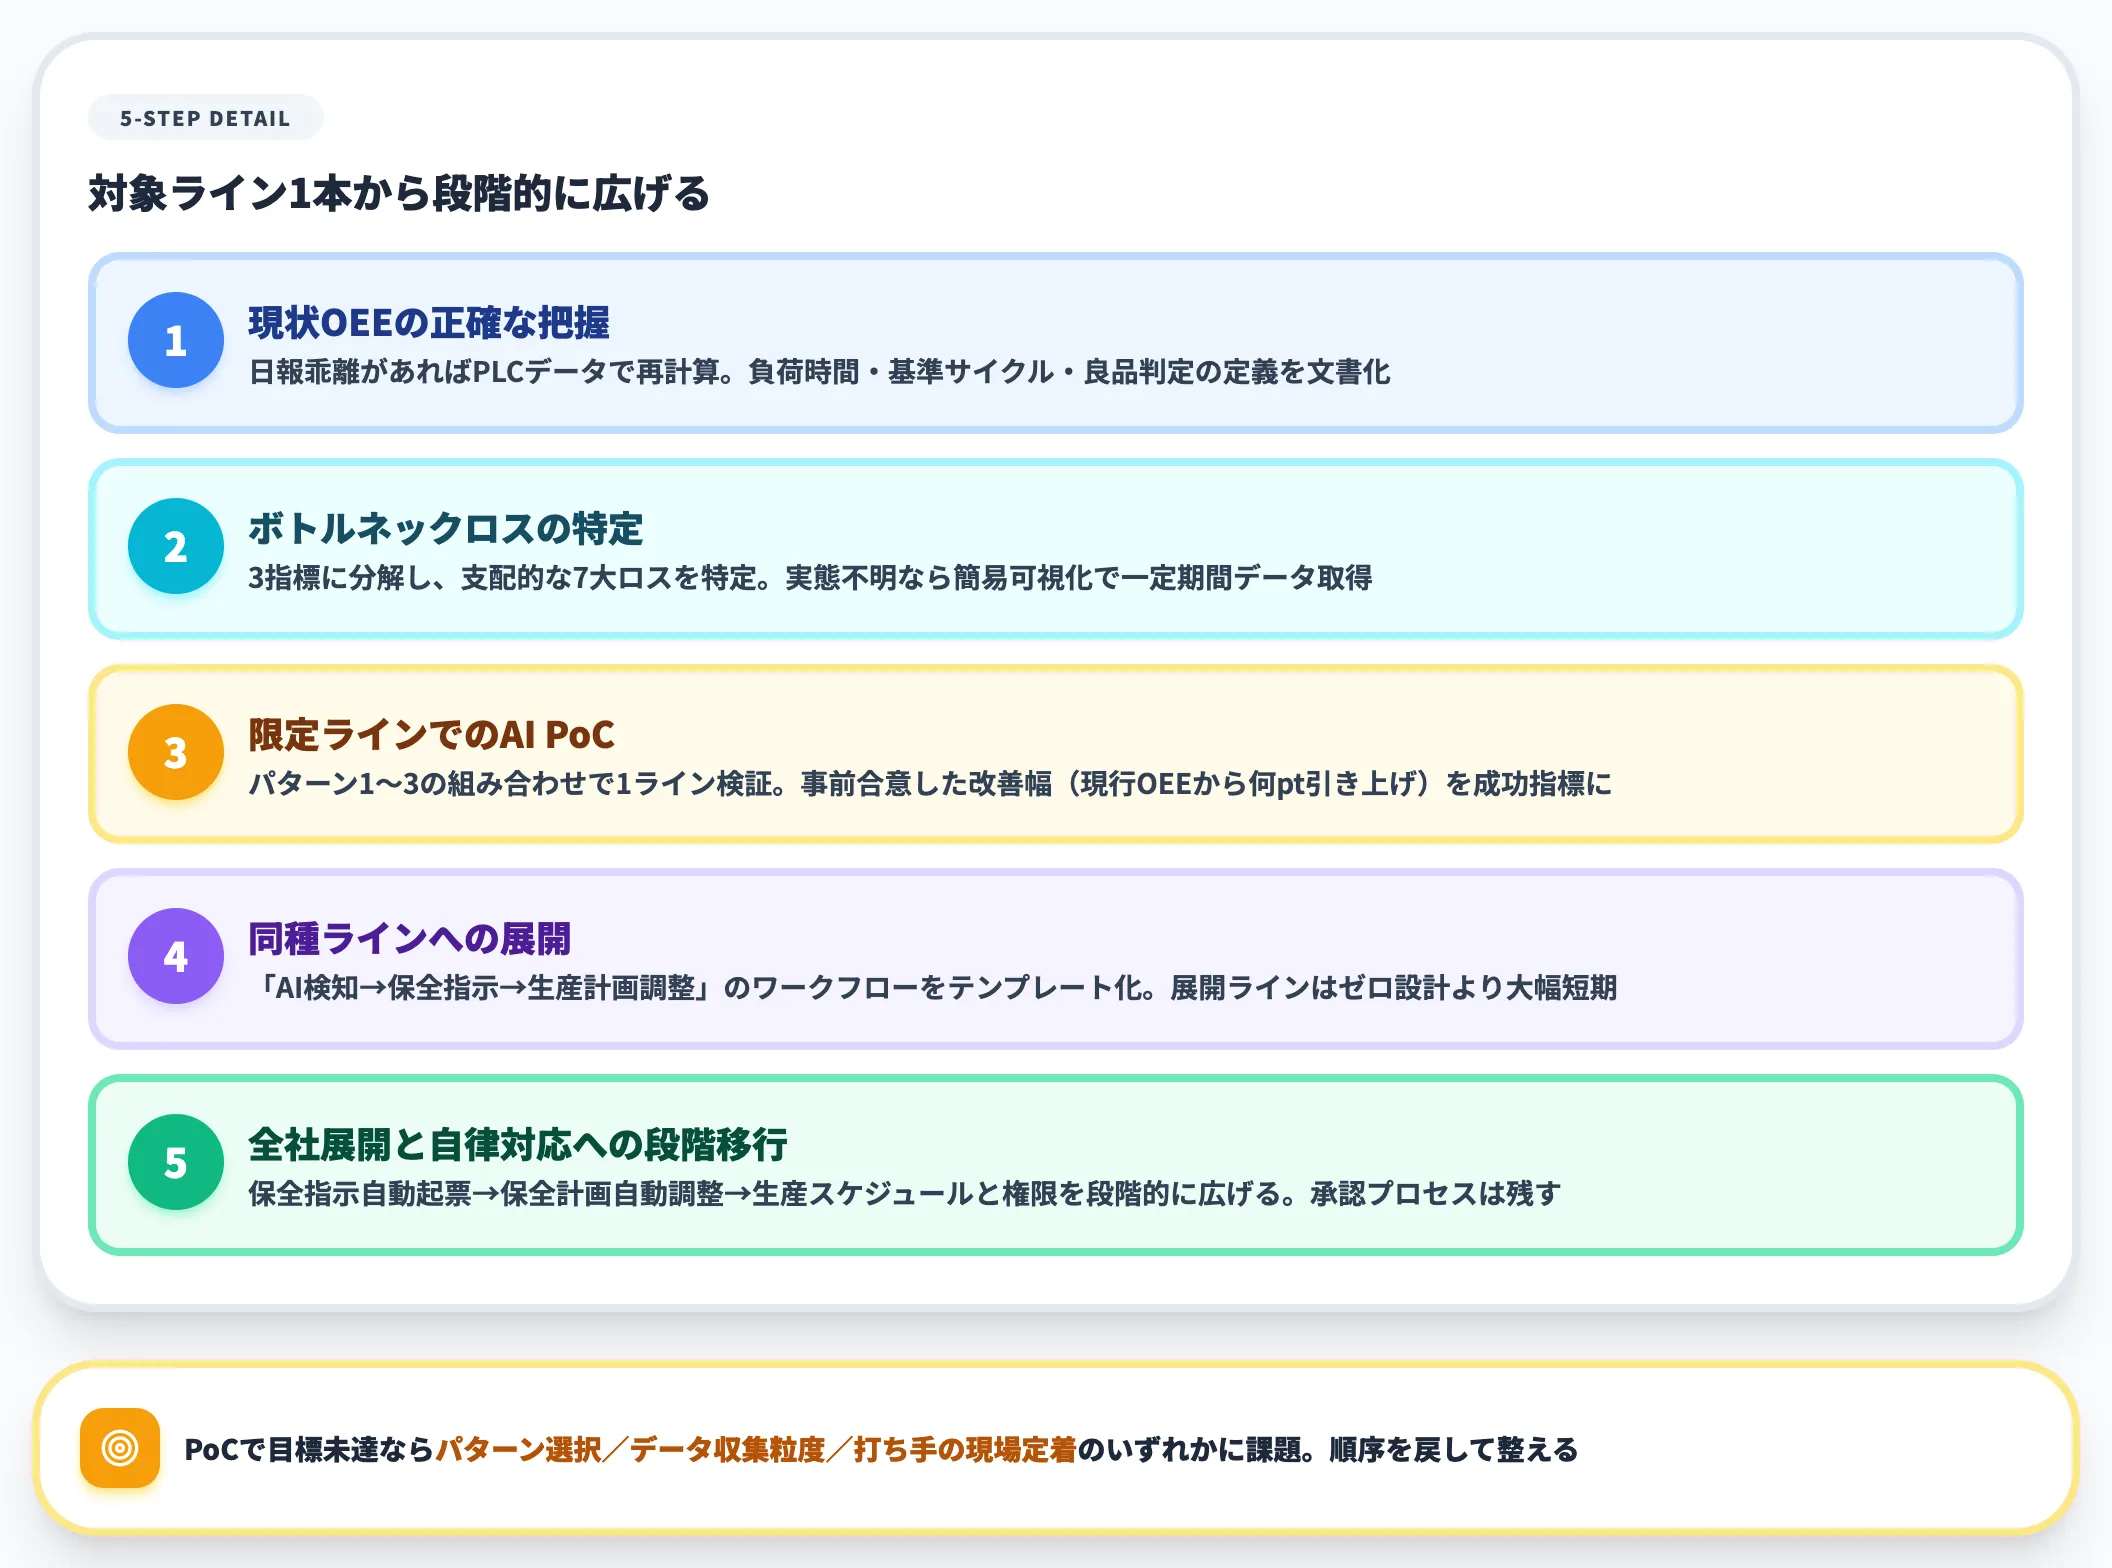Click footer text 順序を戻して整える
Image resolution: width=2112 pixels, height=1568 pixels.
point(1453,1449)
